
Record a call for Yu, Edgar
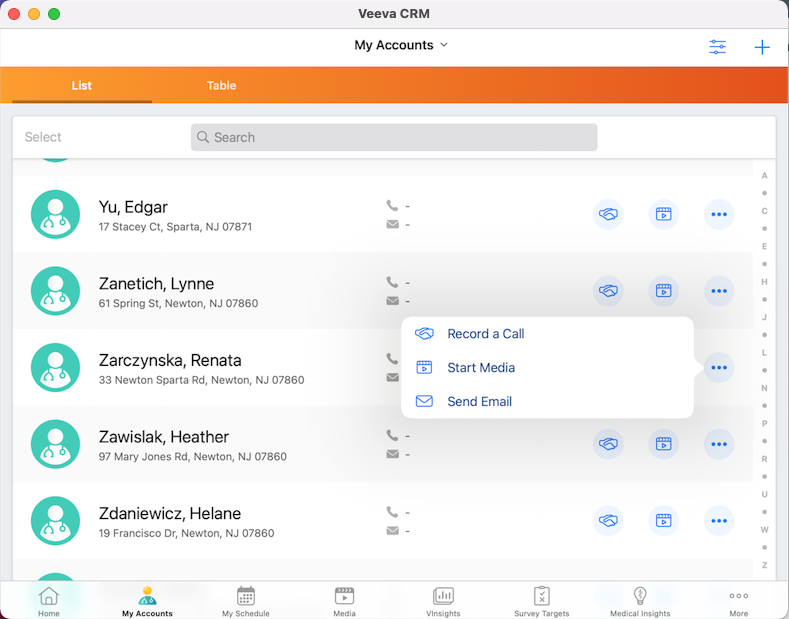tap(607, 214)
